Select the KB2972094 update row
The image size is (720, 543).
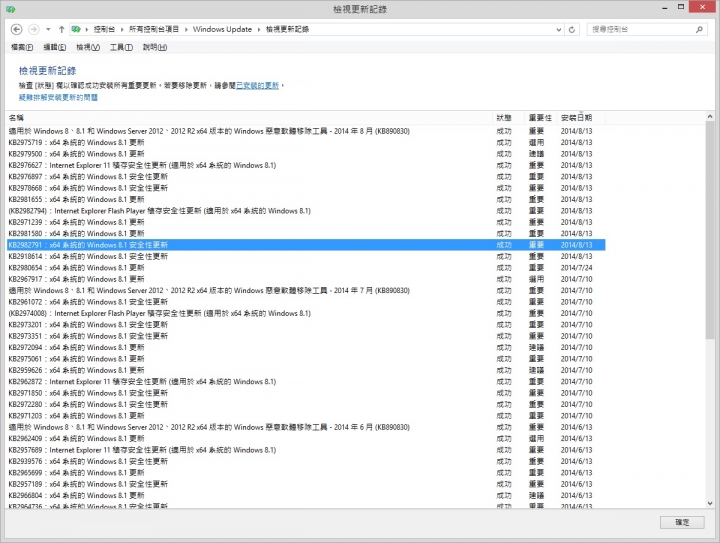coord(306,347)
